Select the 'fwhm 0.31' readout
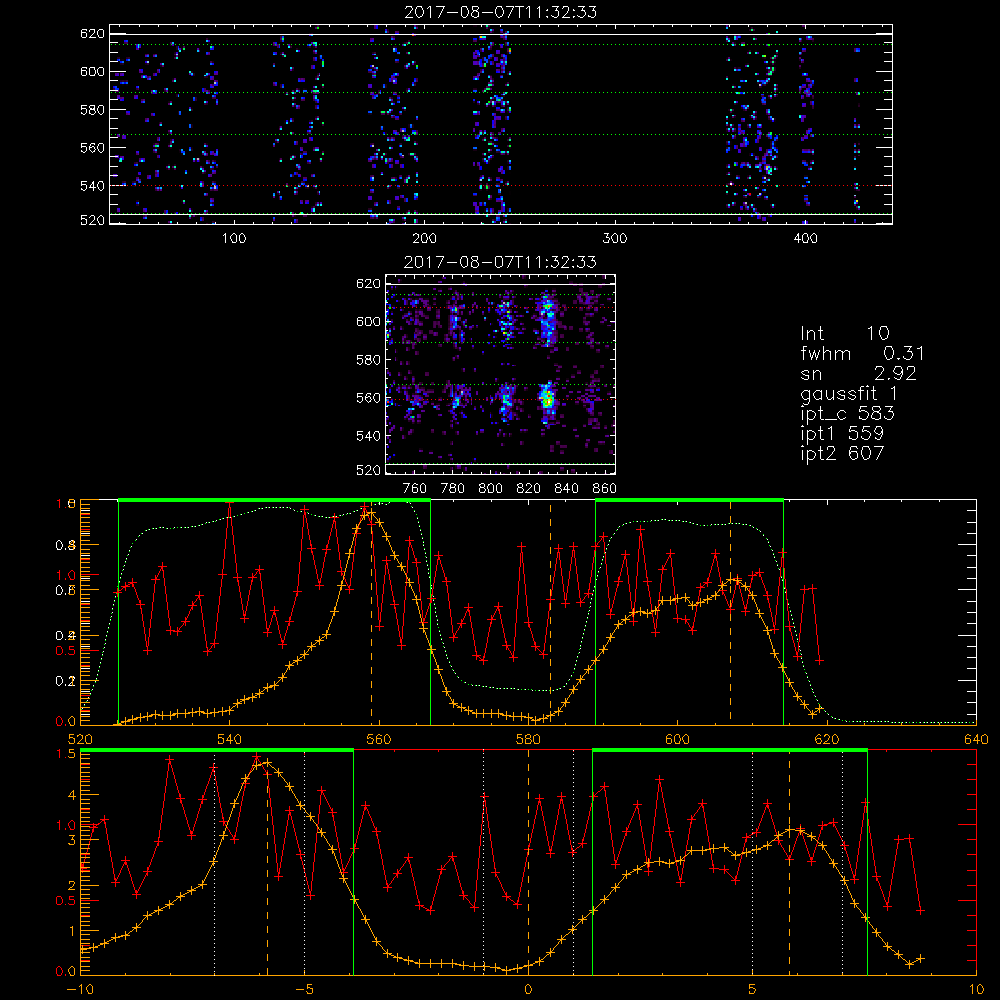The width and height of the screenshot is (1000, 1000). [862, 353]
